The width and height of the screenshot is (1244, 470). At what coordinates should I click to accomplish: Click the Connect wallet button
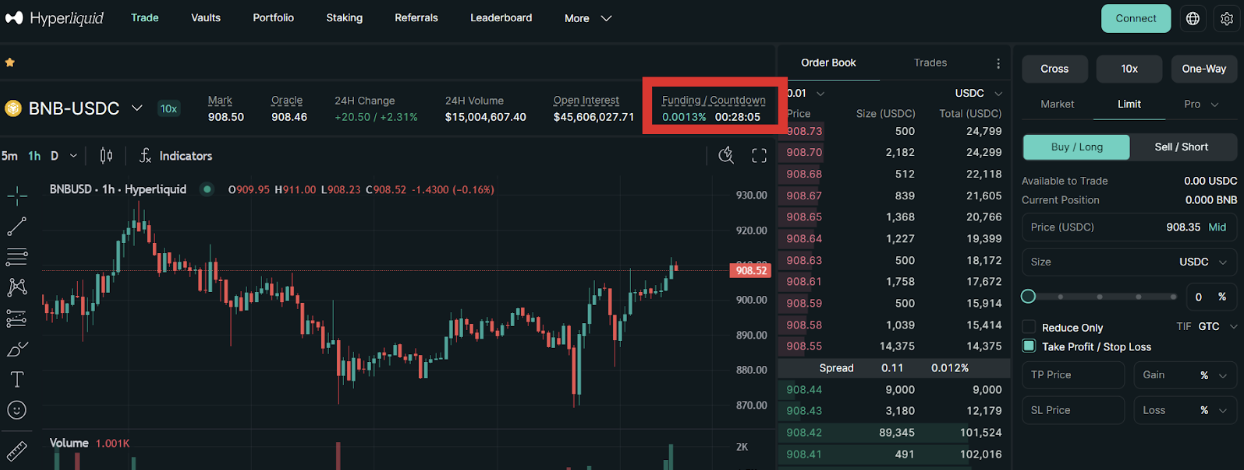coord(1136,18)
